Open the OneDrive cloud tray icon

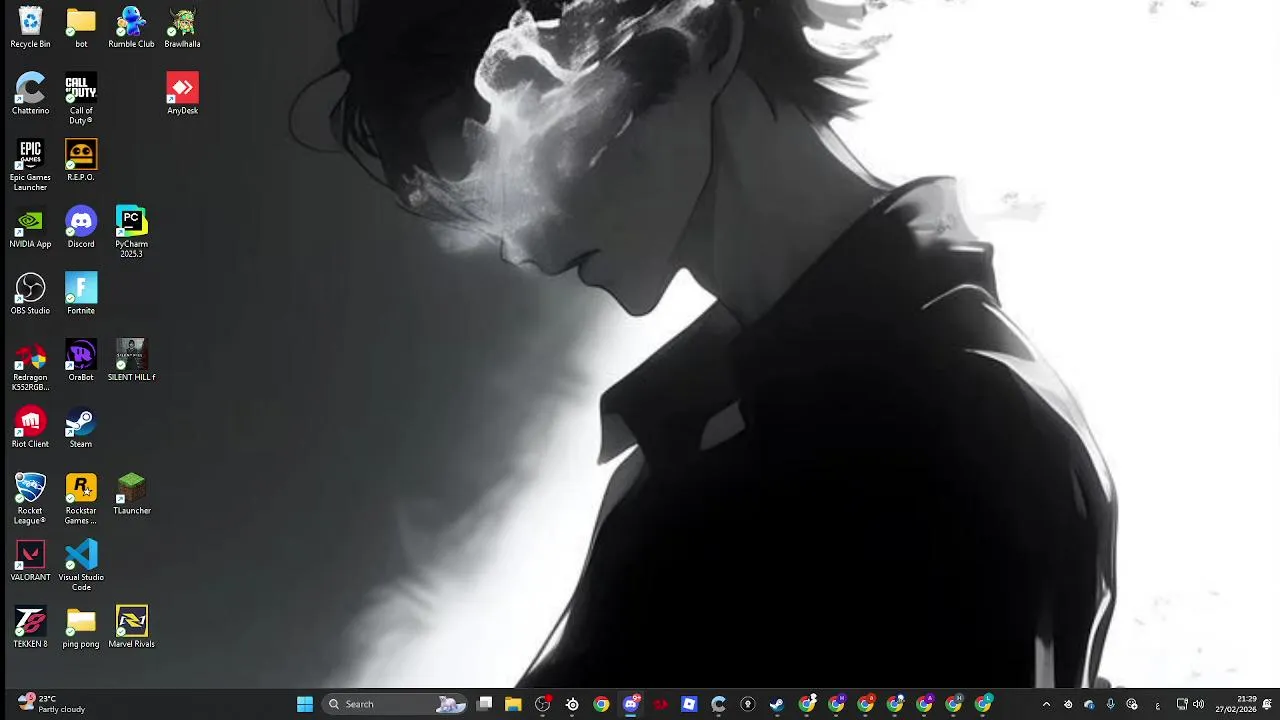click(1089, 704)
